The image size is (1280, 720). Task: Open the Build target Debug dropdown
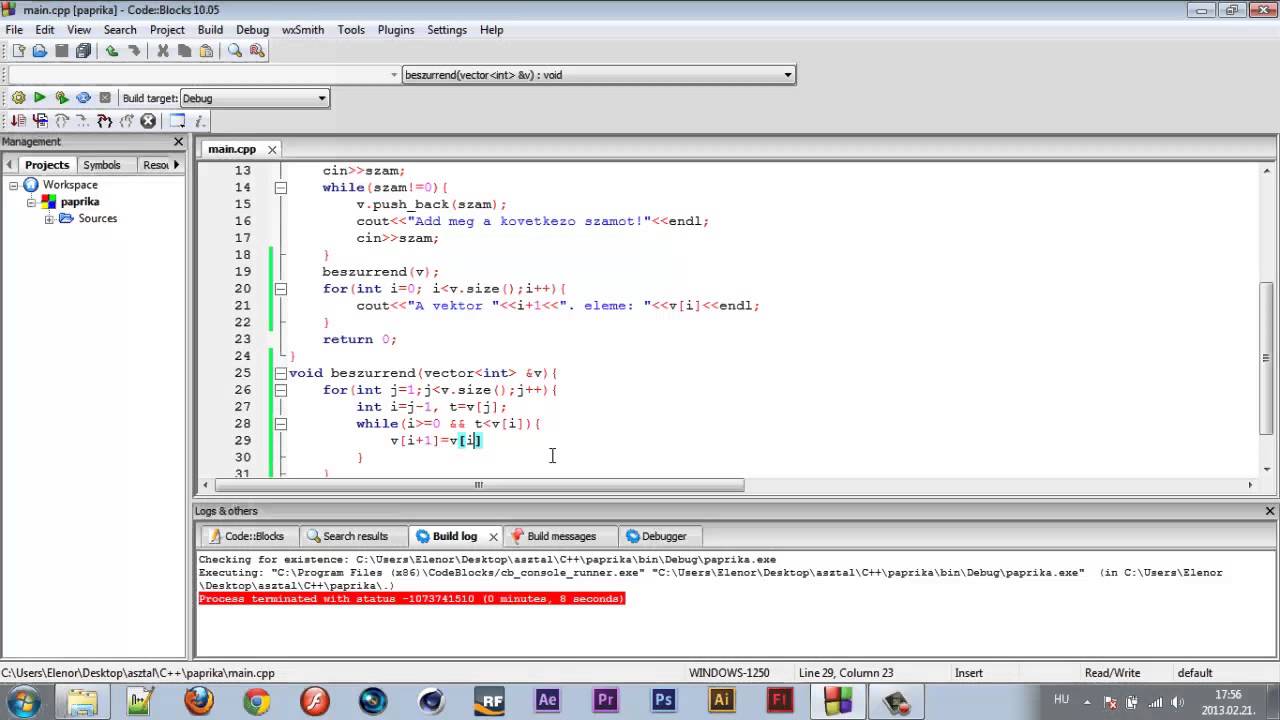(x=322, y=98)
